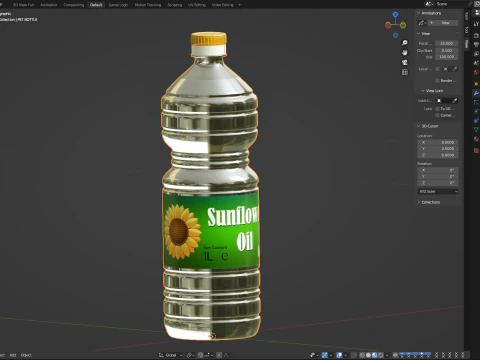Open the Scene properties icon

[476, 63]
